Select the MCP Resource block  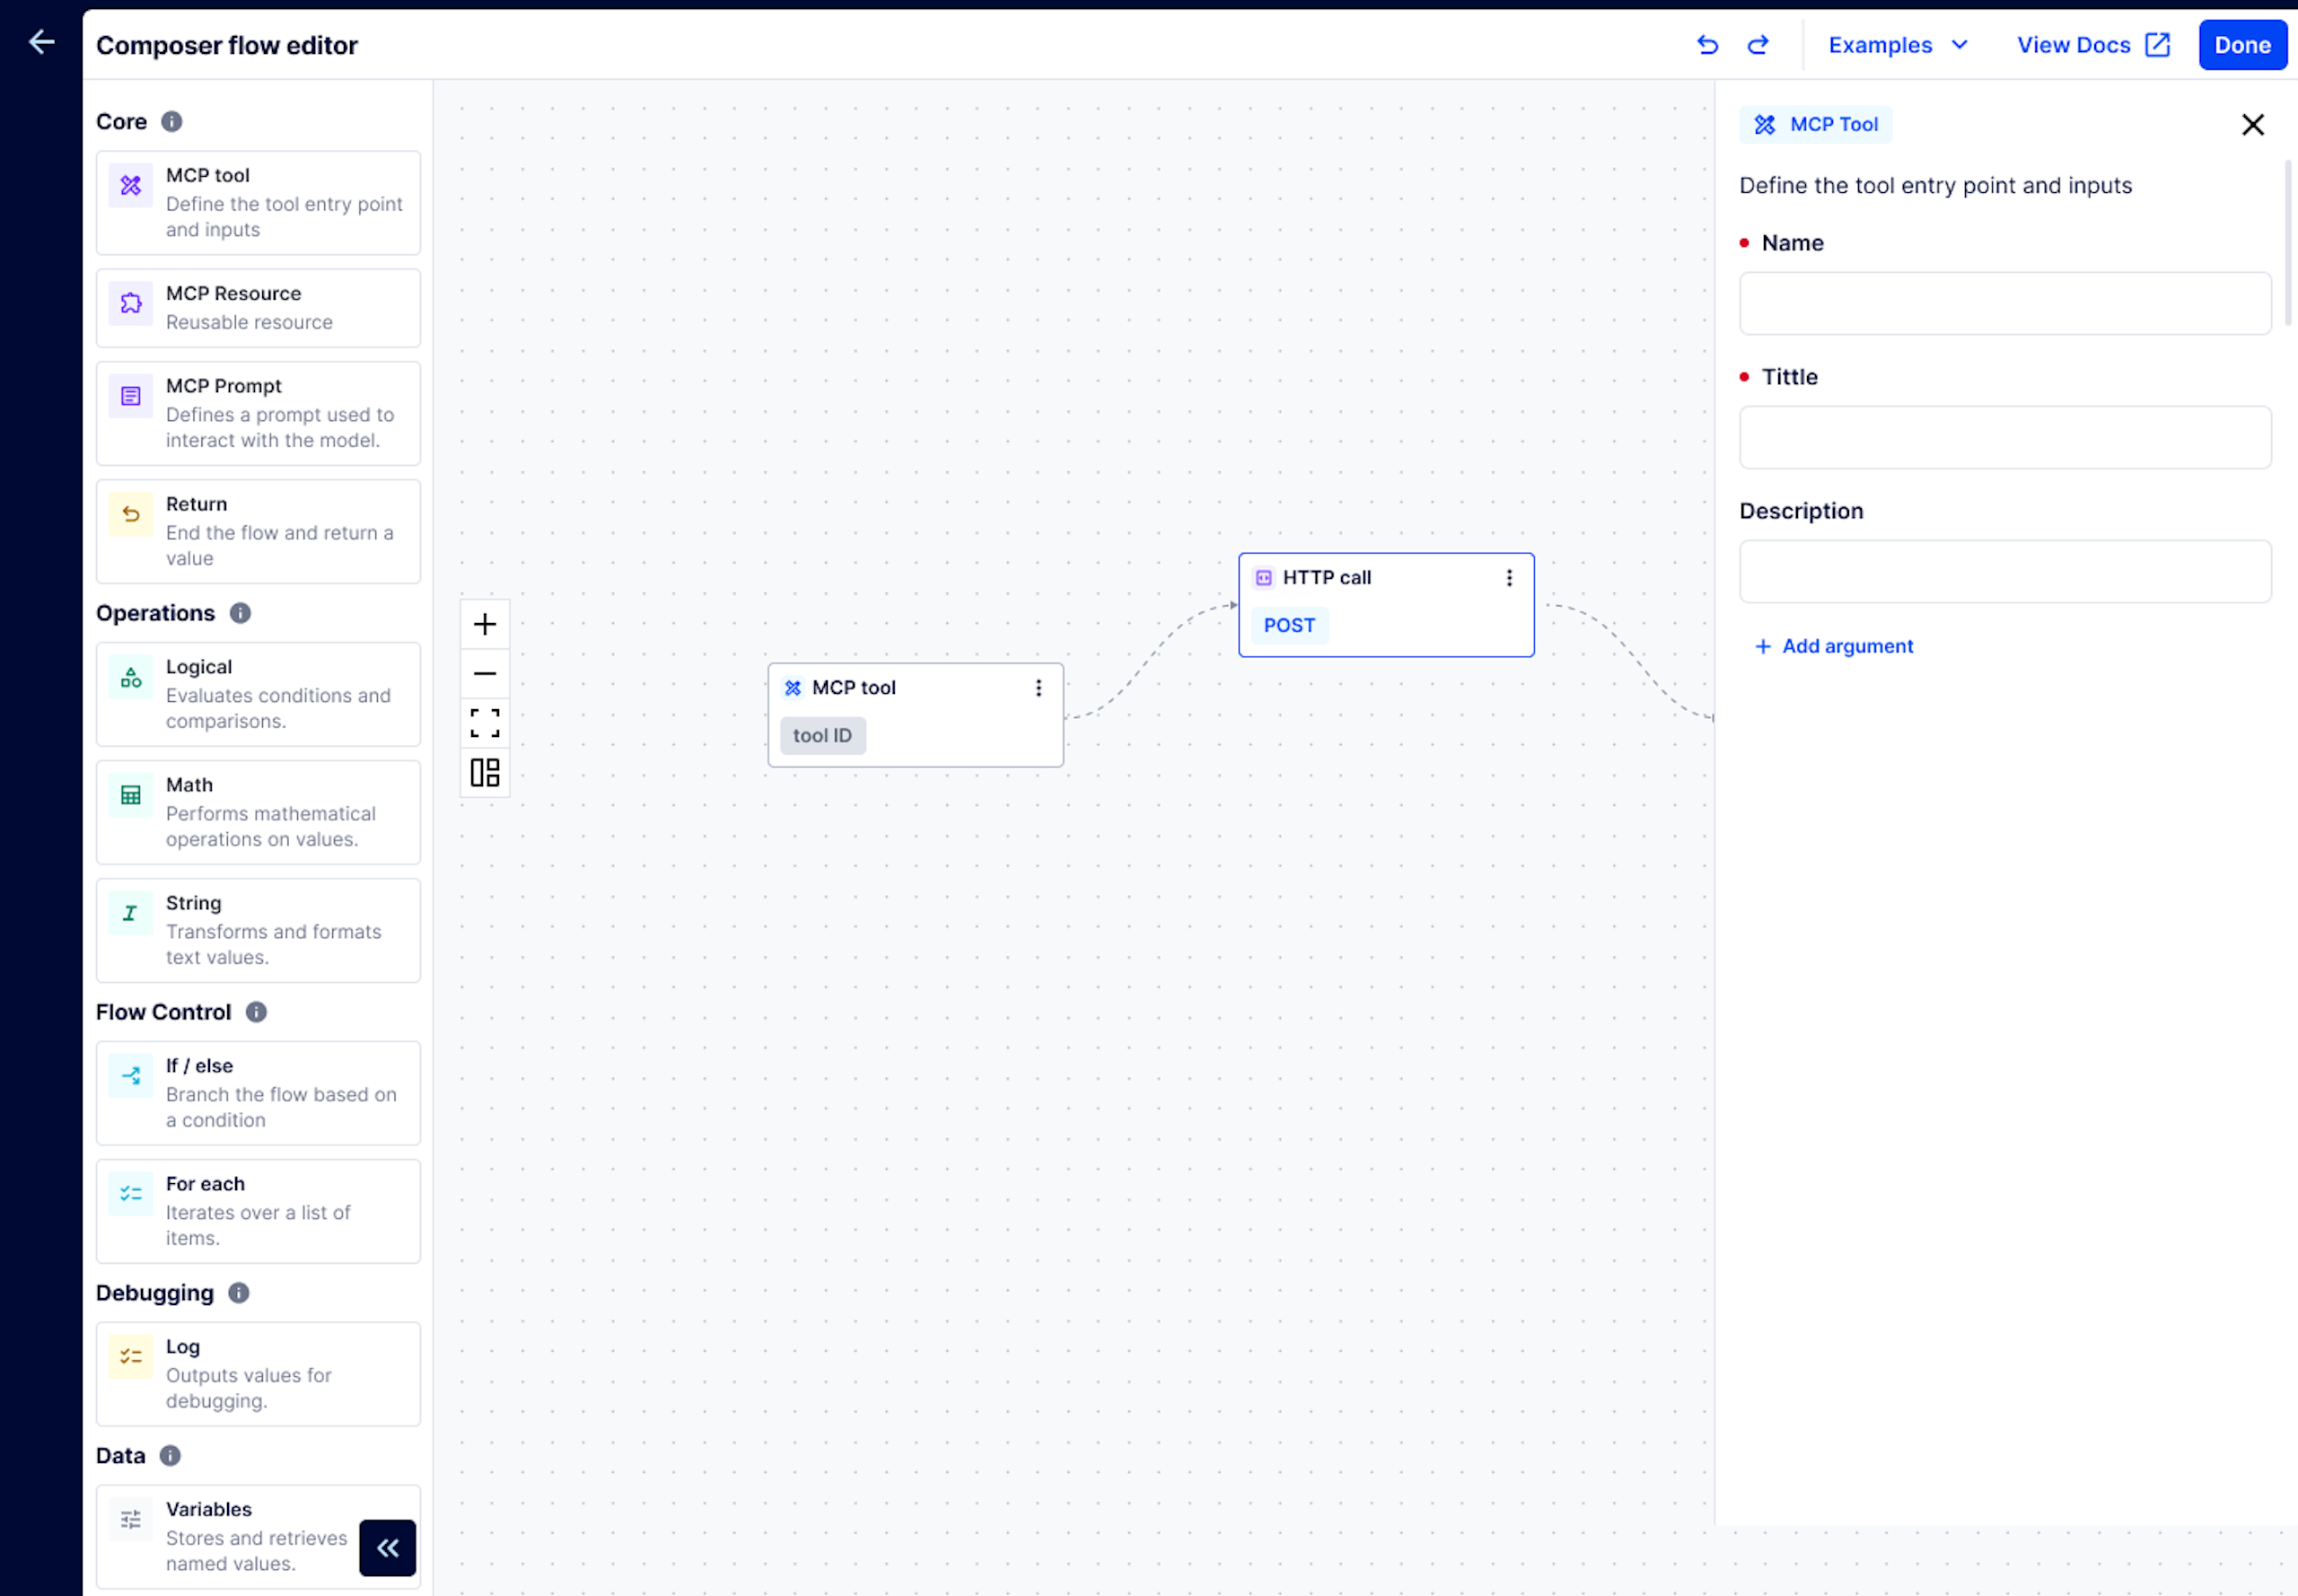(258, 308)
